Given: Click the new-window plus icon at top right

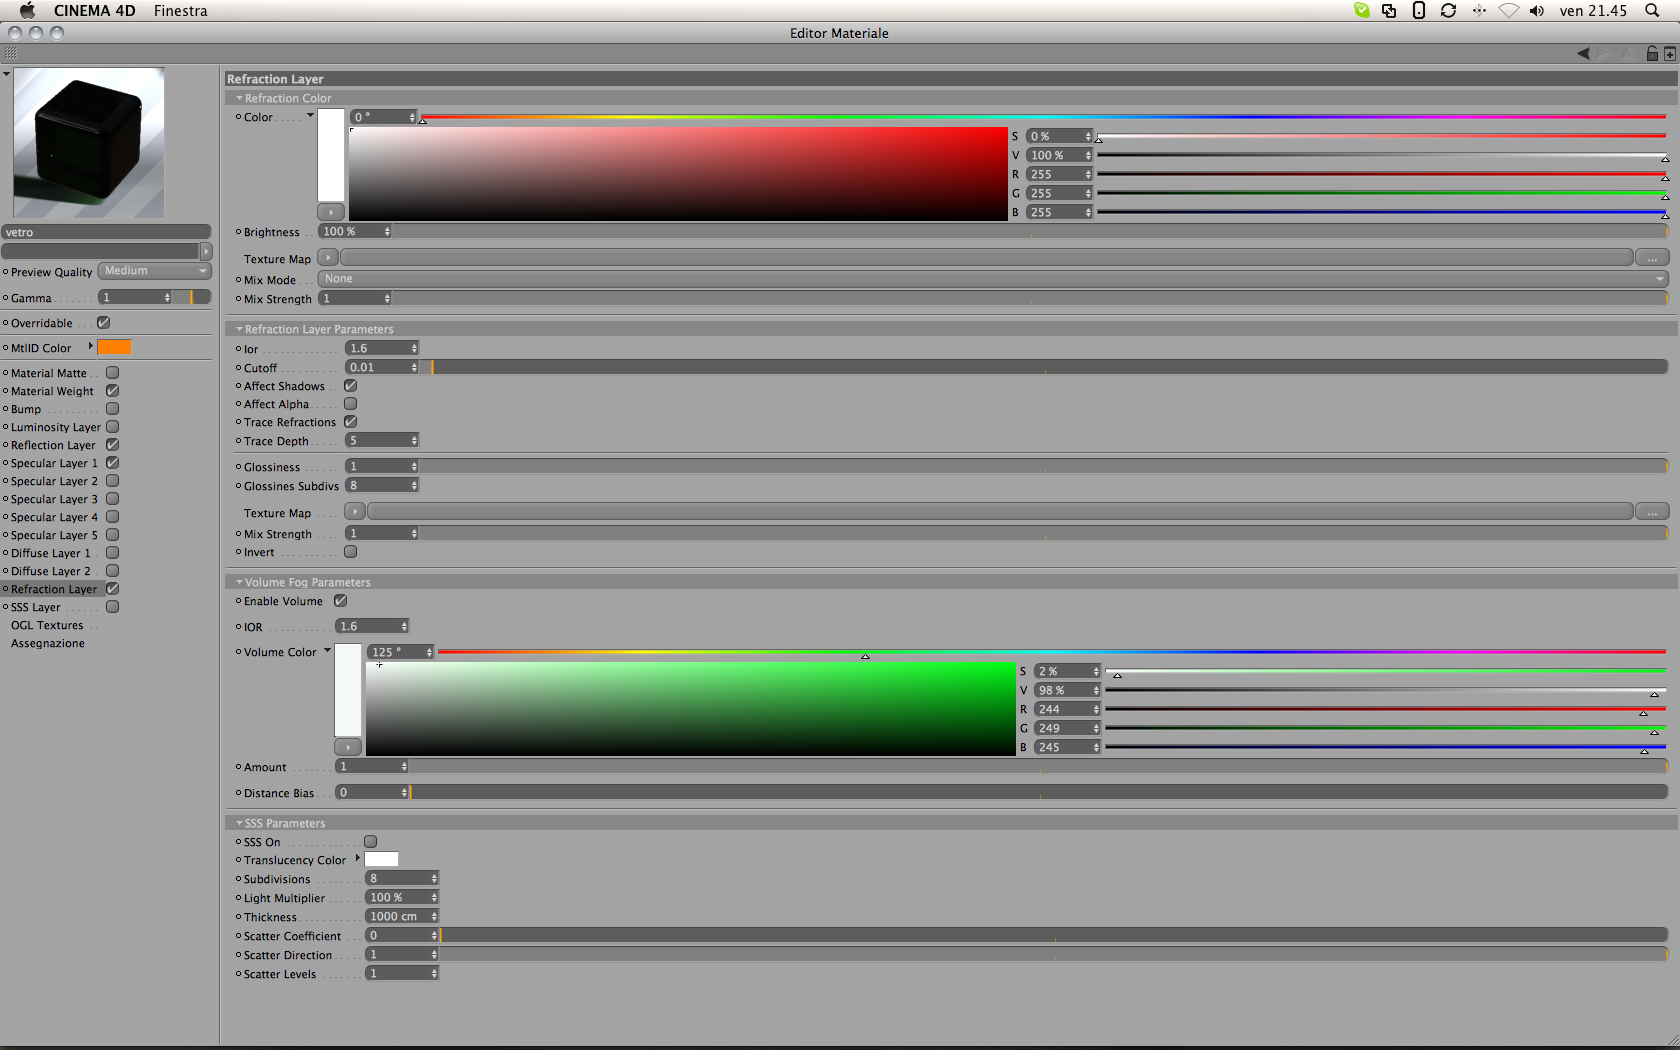Looking at the screenshot, I should (1669, 54).
